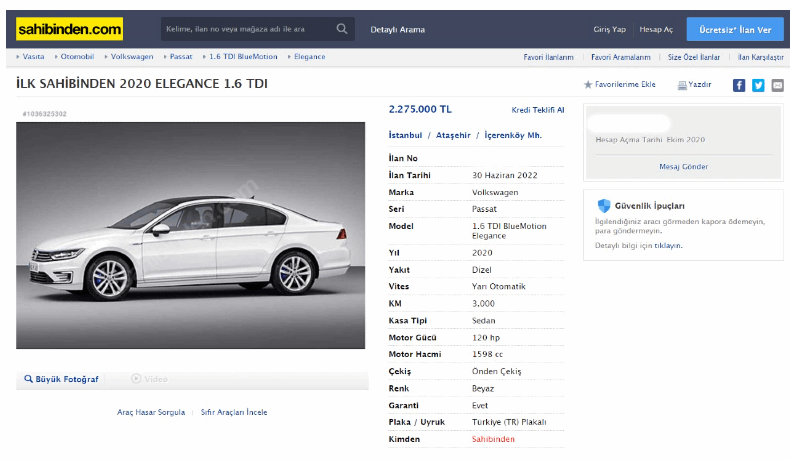This screenshot has width=790, height=460.
Task: Click the listing title İLK SAHİBİNDEN 2020 ELEGANCE
Action: click(142, 84)
